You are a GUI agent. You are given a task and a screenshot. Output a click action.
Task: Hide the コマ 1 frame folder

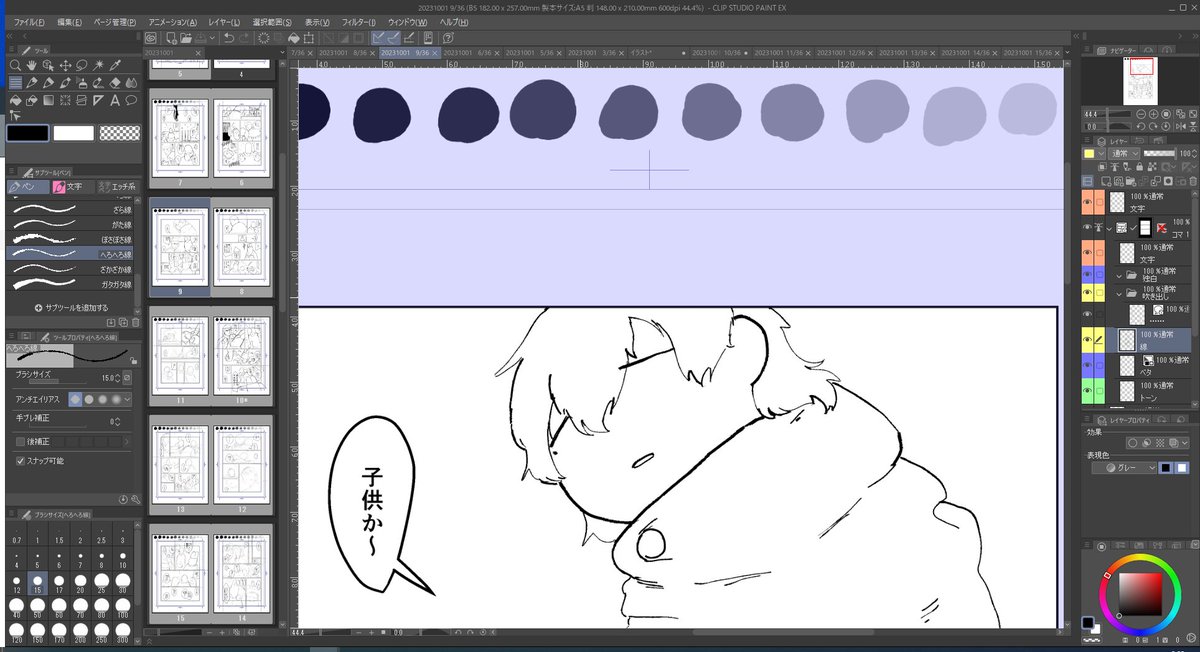pyautogui.click(x=1087, y=228)
